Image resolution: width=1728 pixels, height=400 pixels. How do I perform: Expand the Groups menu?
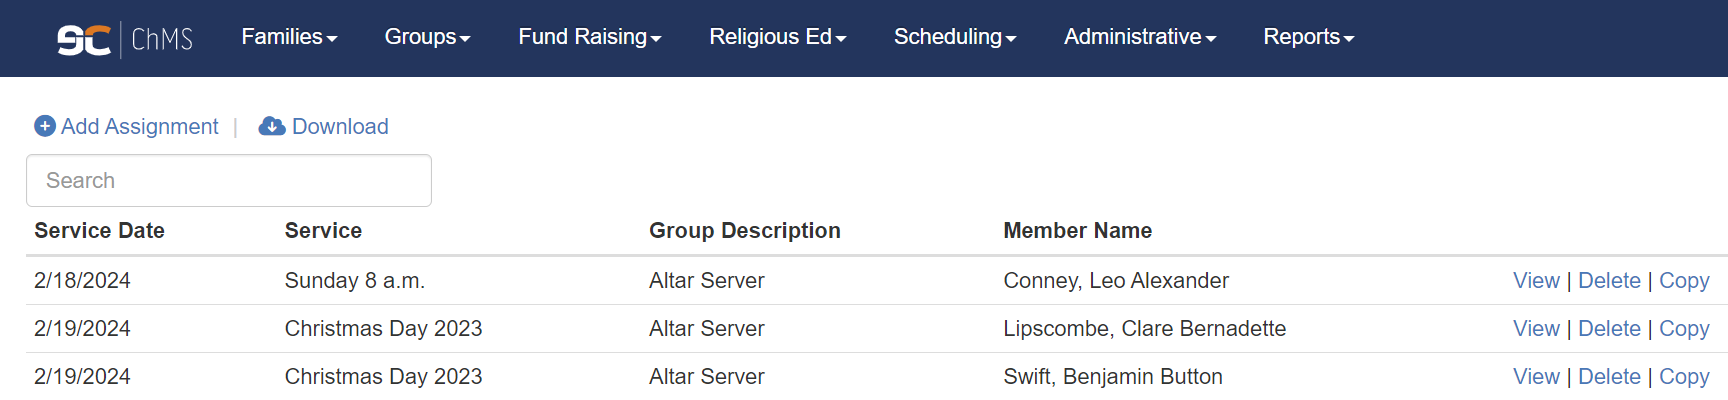(427, 37)
